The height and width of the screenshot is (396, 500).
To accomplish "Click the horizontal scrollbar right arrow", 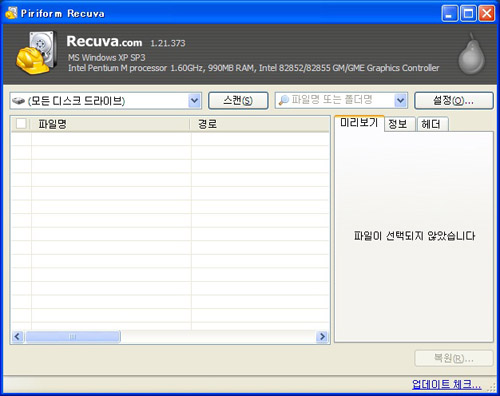I will (x=322, y=337).
